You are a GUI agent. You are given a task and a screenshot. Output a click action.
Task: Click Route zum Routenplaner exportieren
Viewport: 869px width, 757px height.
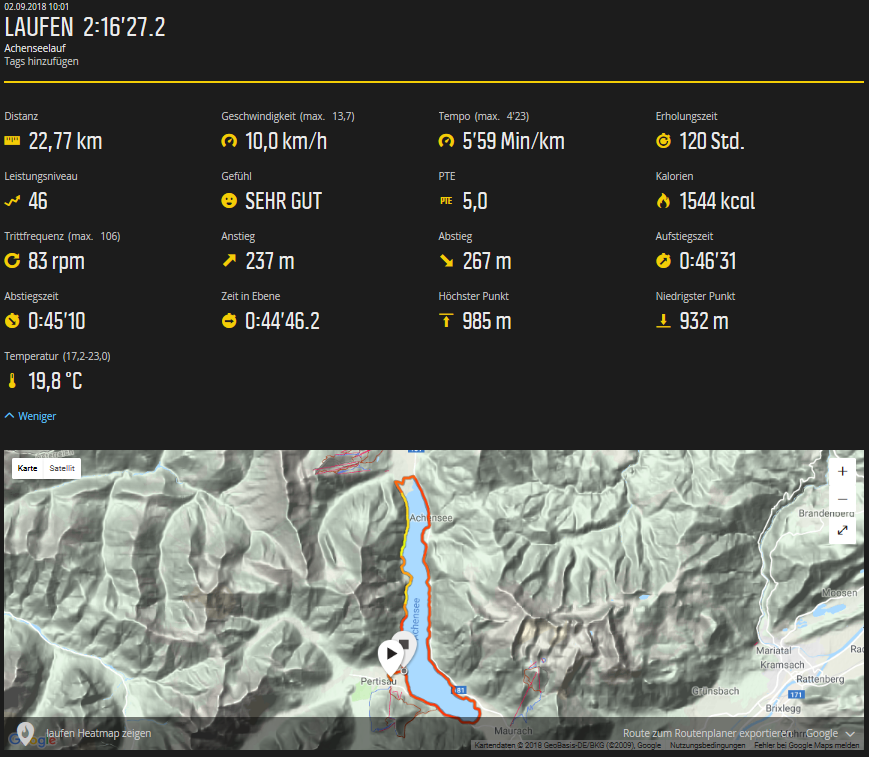(x=707, y=733)
